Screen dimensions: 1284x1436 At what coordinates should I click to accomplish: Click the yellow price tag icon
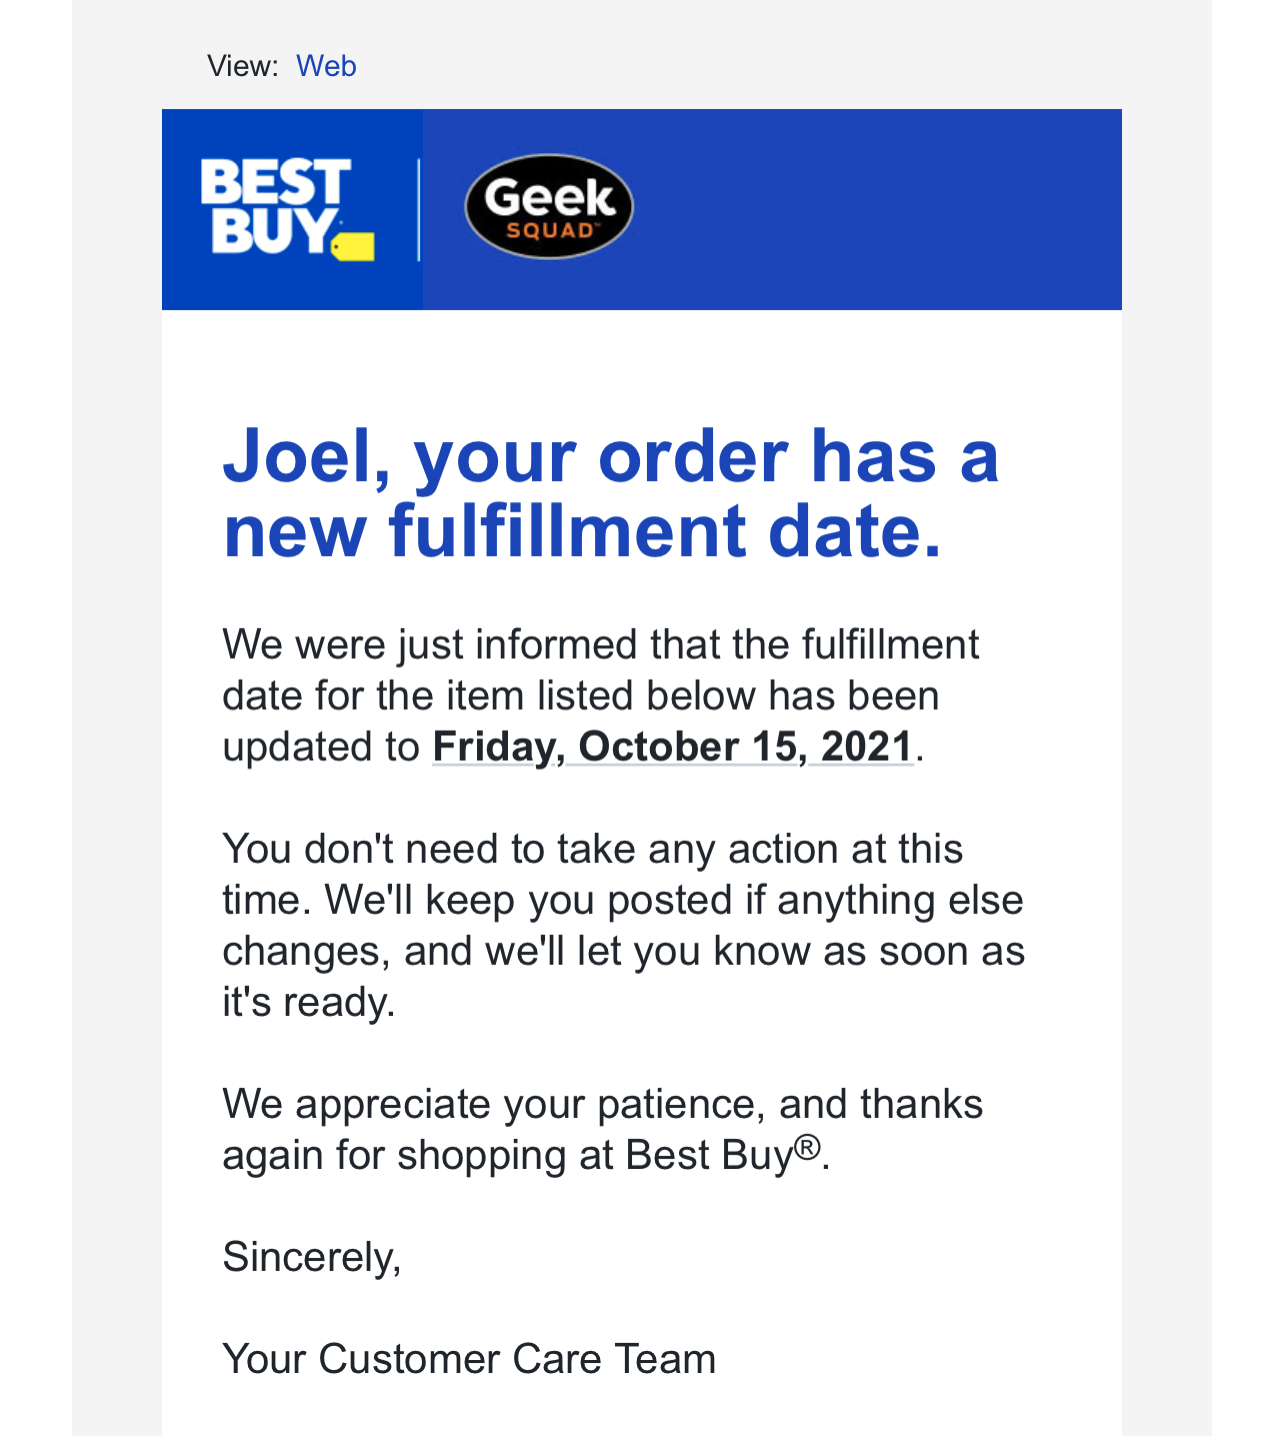353,246
